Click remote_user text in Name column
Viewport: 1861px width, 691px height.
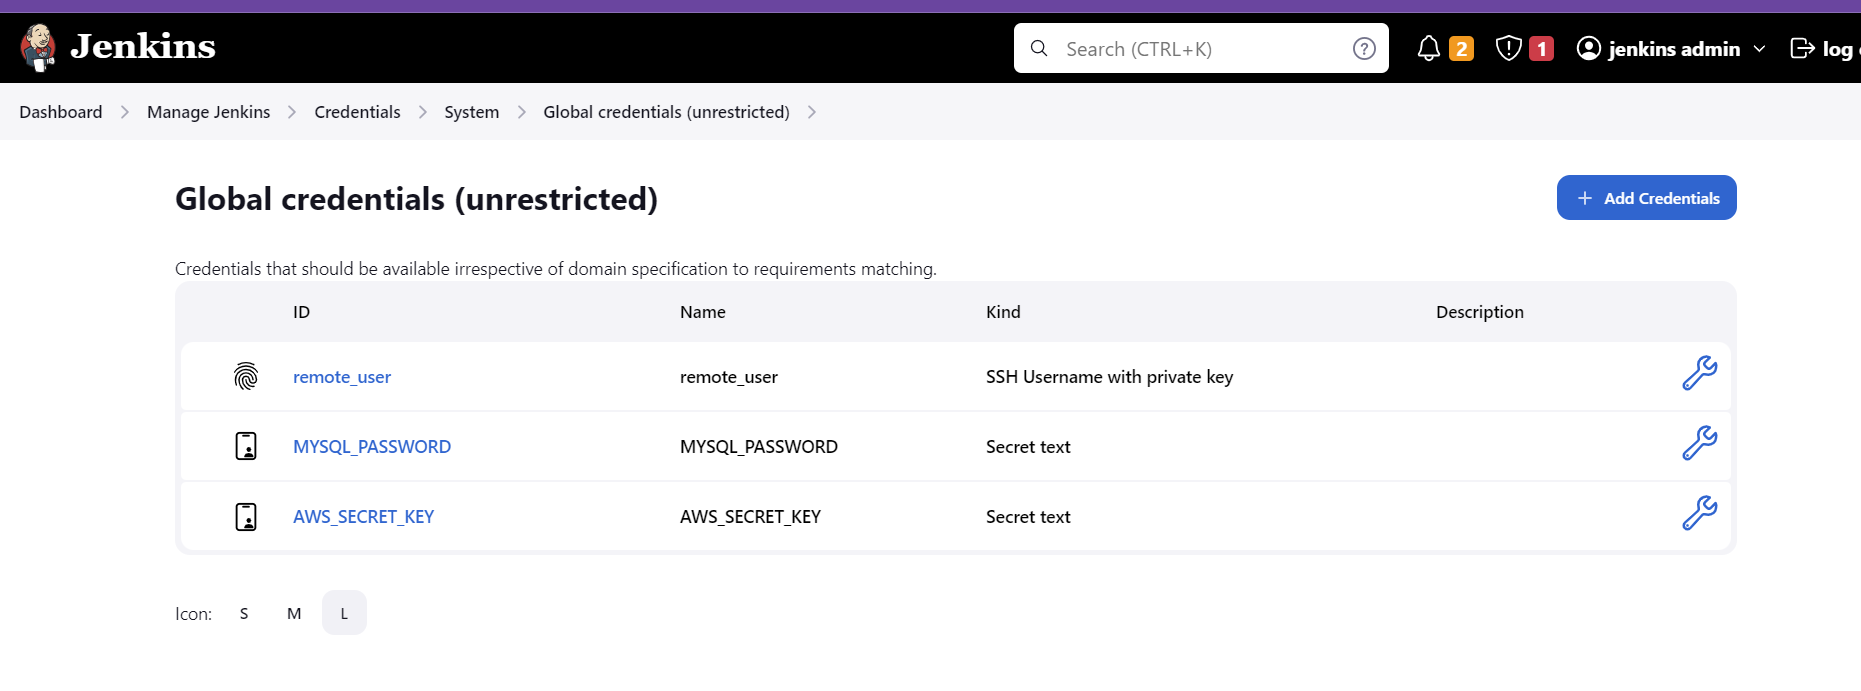click(729, 377)
